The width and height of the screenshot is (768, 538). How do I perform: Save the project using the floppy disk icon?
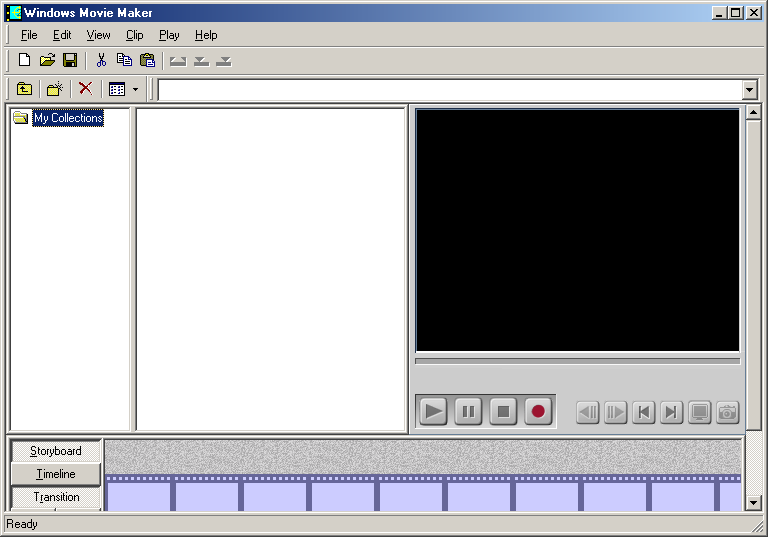point(70,60)
